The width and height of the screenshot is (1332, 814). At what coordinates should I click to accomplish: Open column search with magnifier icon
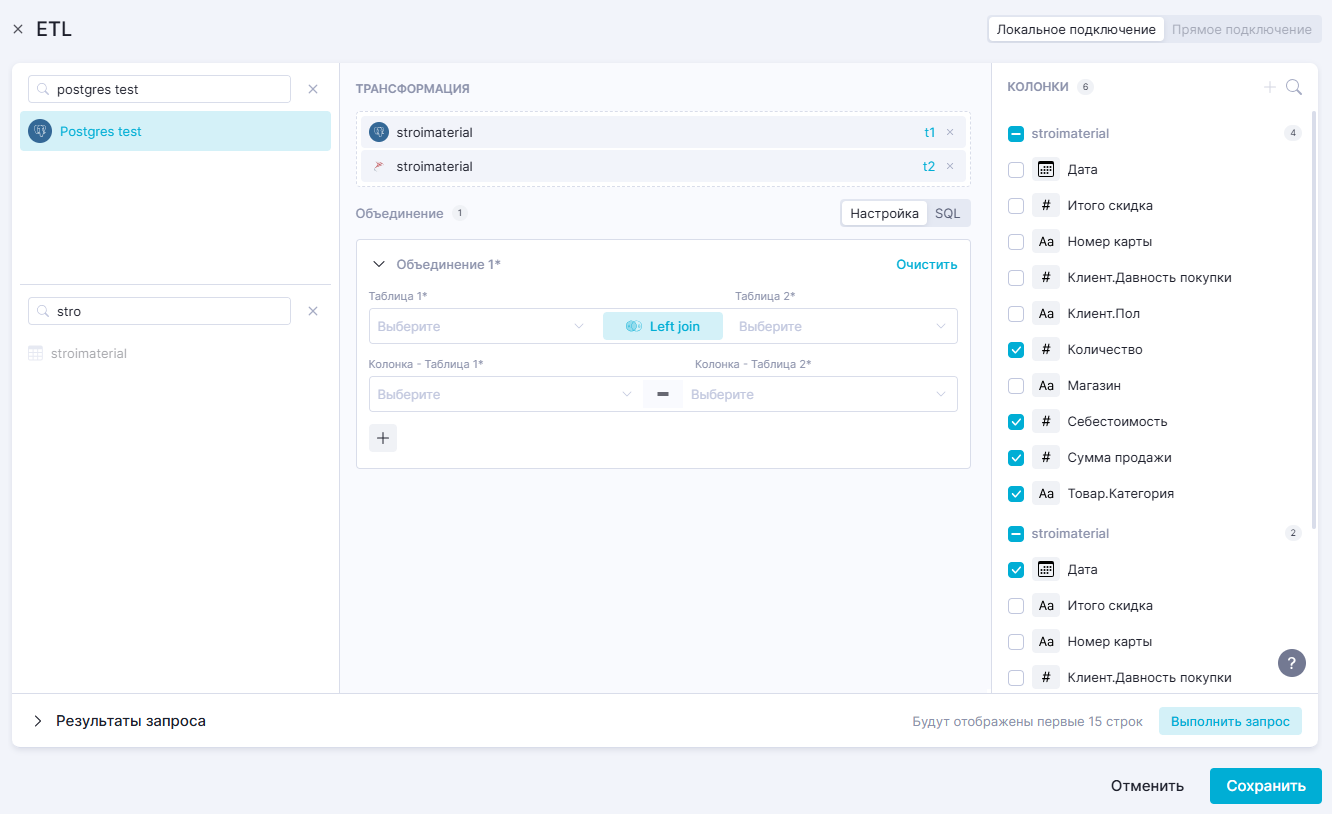[1294, 87]
